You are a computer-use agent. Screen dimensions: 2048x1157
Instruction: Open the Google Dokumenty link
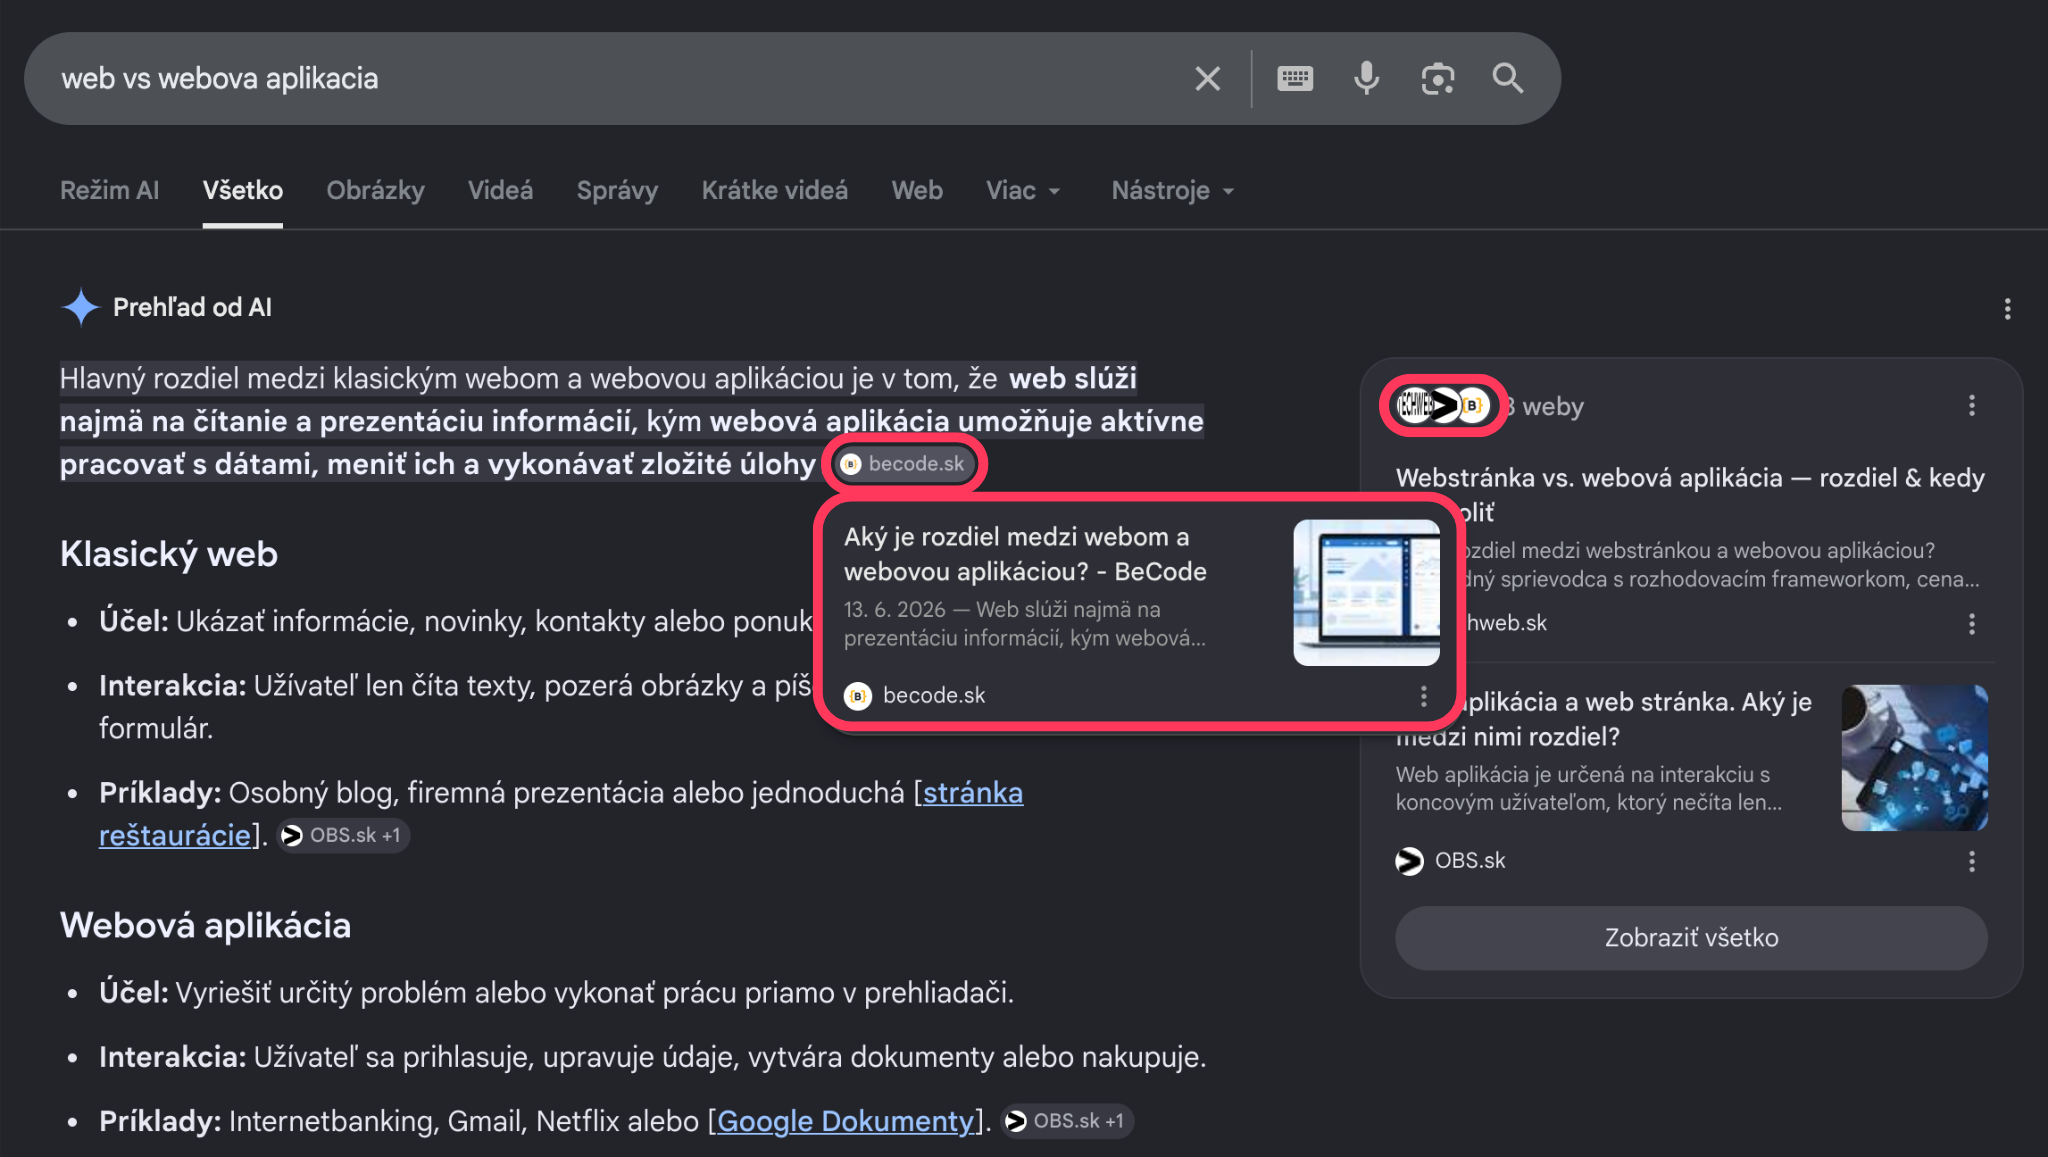point(846,1121)
